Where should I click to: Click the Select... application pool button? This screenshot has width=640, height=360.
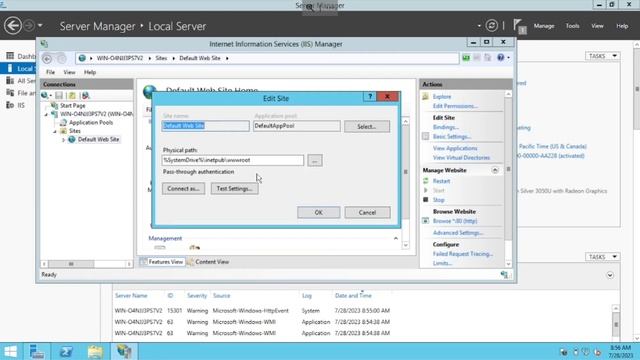click(367, 127)
